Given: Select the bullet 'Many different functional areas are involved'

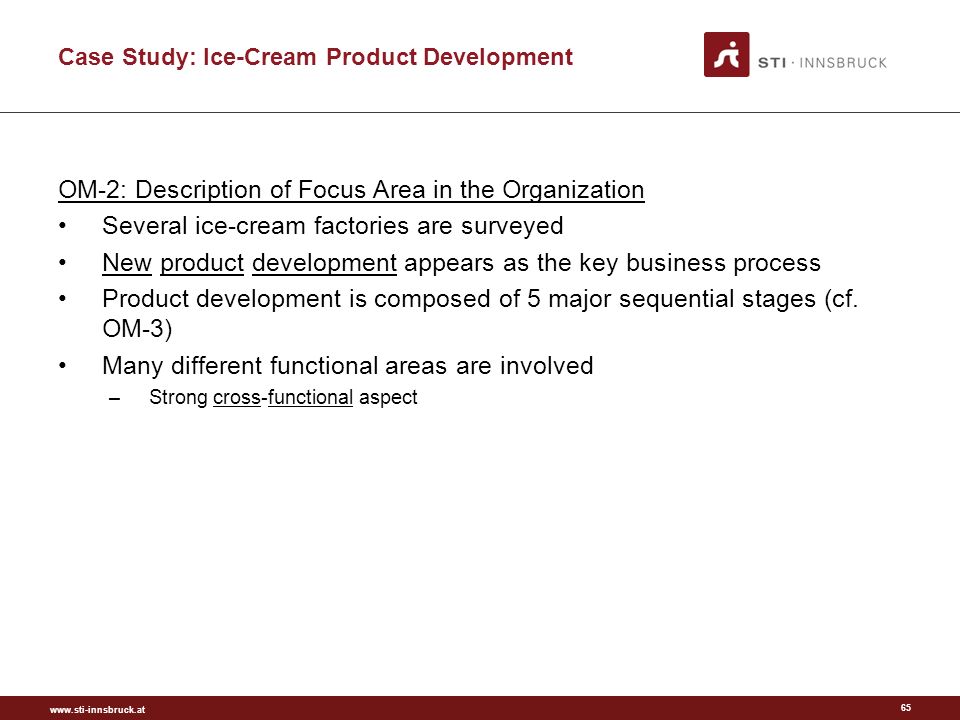Looking at the screenshot, I should pos(348,366).
